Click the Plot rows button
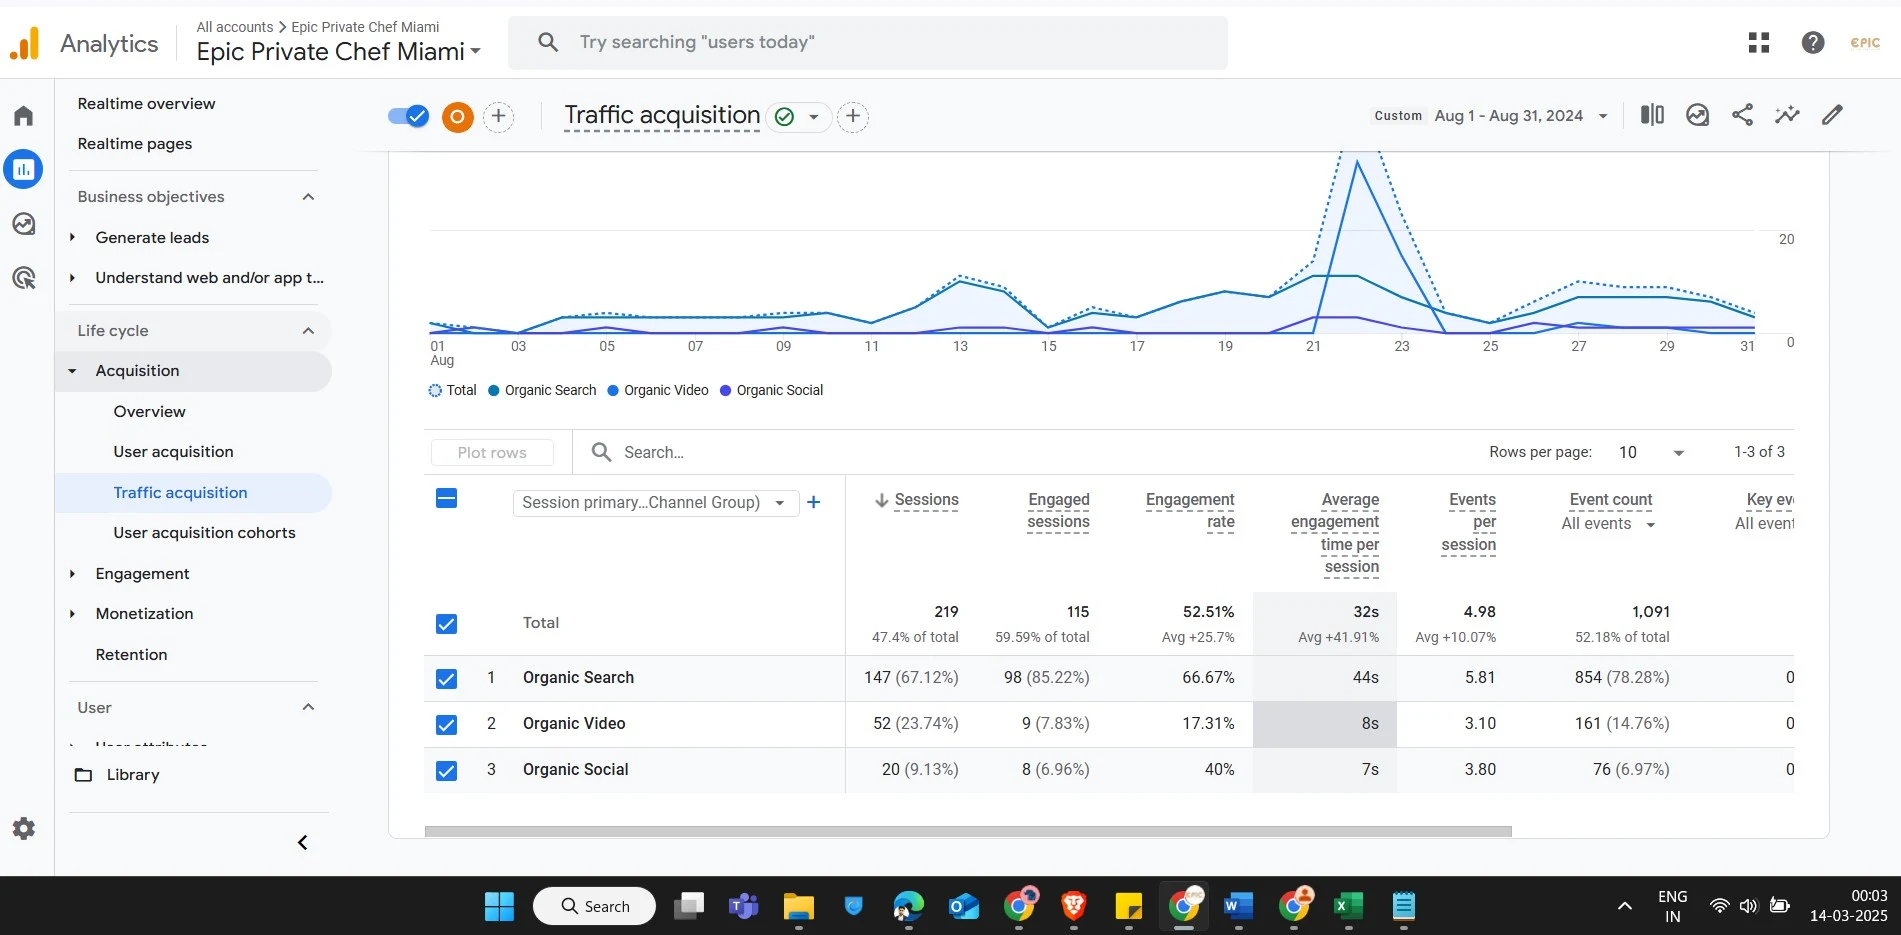Screen dimensions: 1901x935 pyautogui.click(x=492, y=453)
